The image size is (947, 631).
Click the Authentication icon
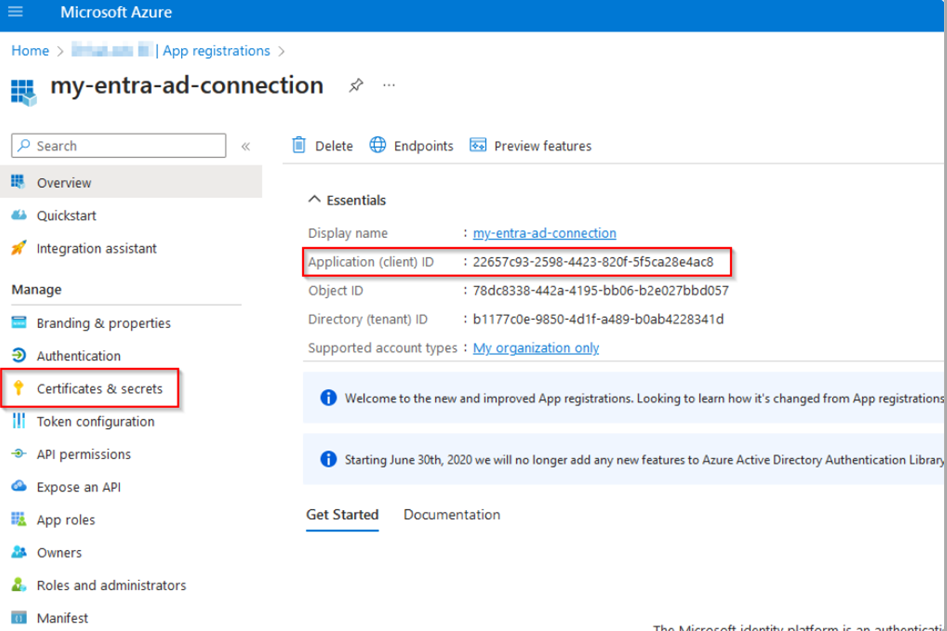[19, 355]
